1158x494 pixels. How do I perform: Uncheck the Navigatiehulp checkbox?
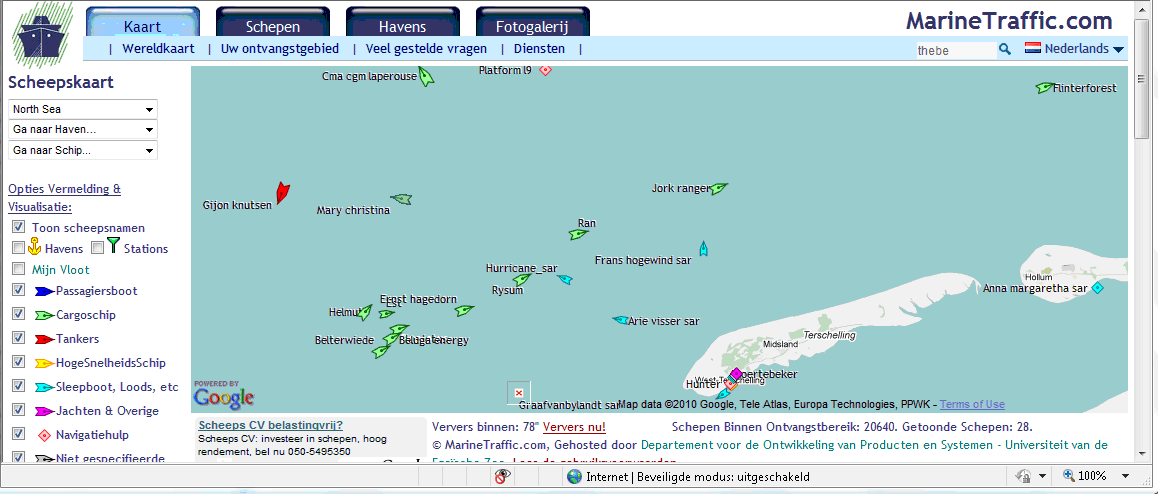tap(18, 433)
